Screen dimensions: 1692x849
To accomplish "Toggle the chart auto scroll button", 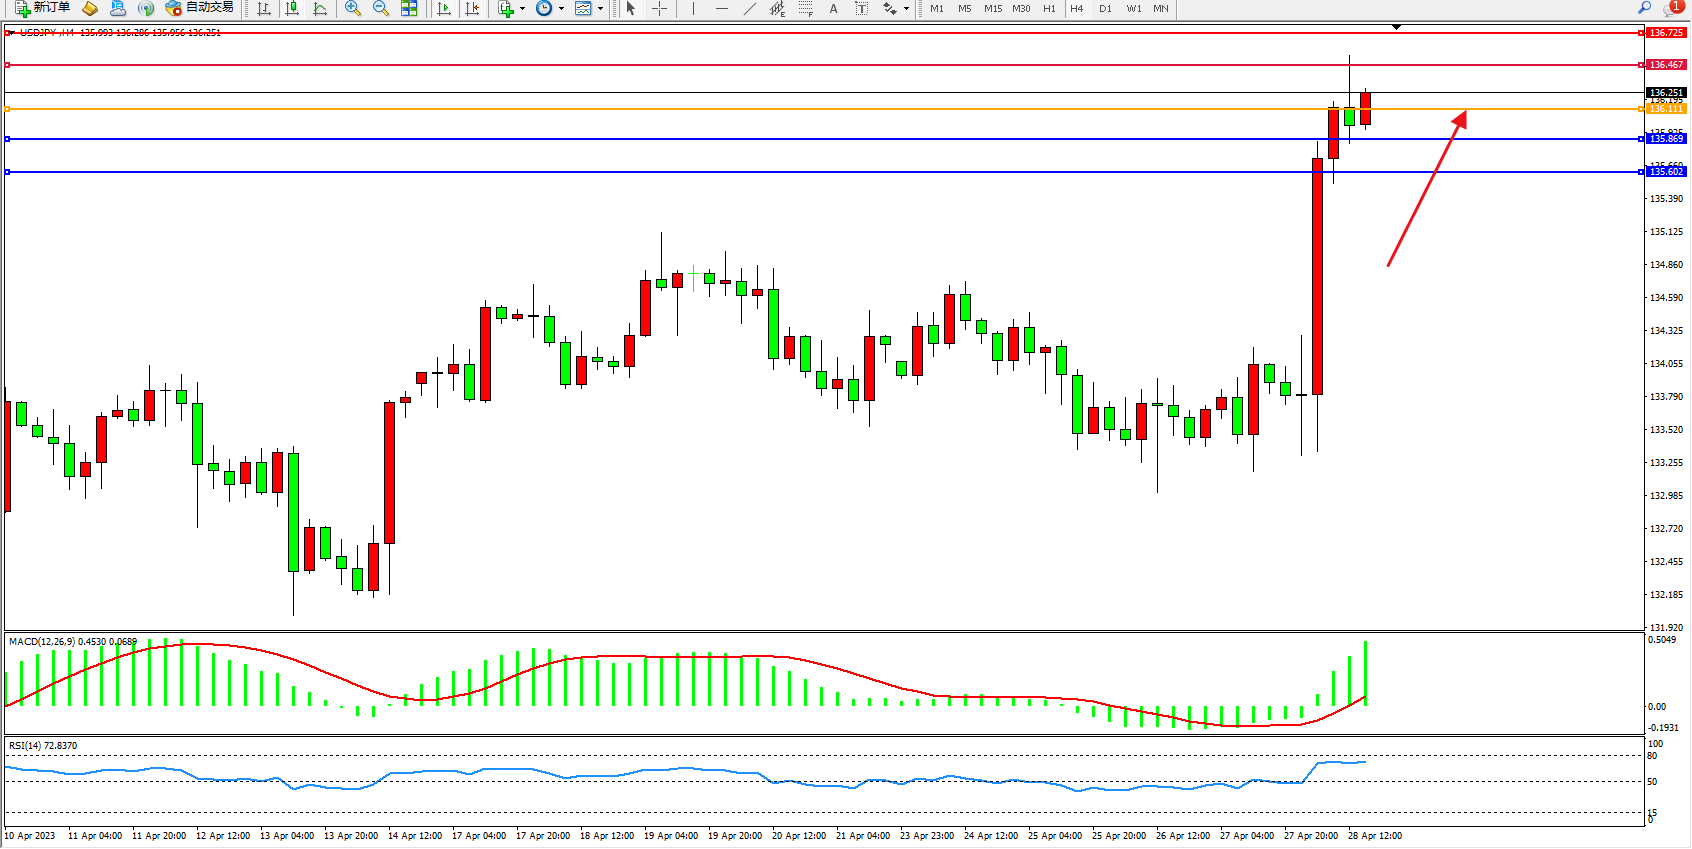I will (444, 8).
